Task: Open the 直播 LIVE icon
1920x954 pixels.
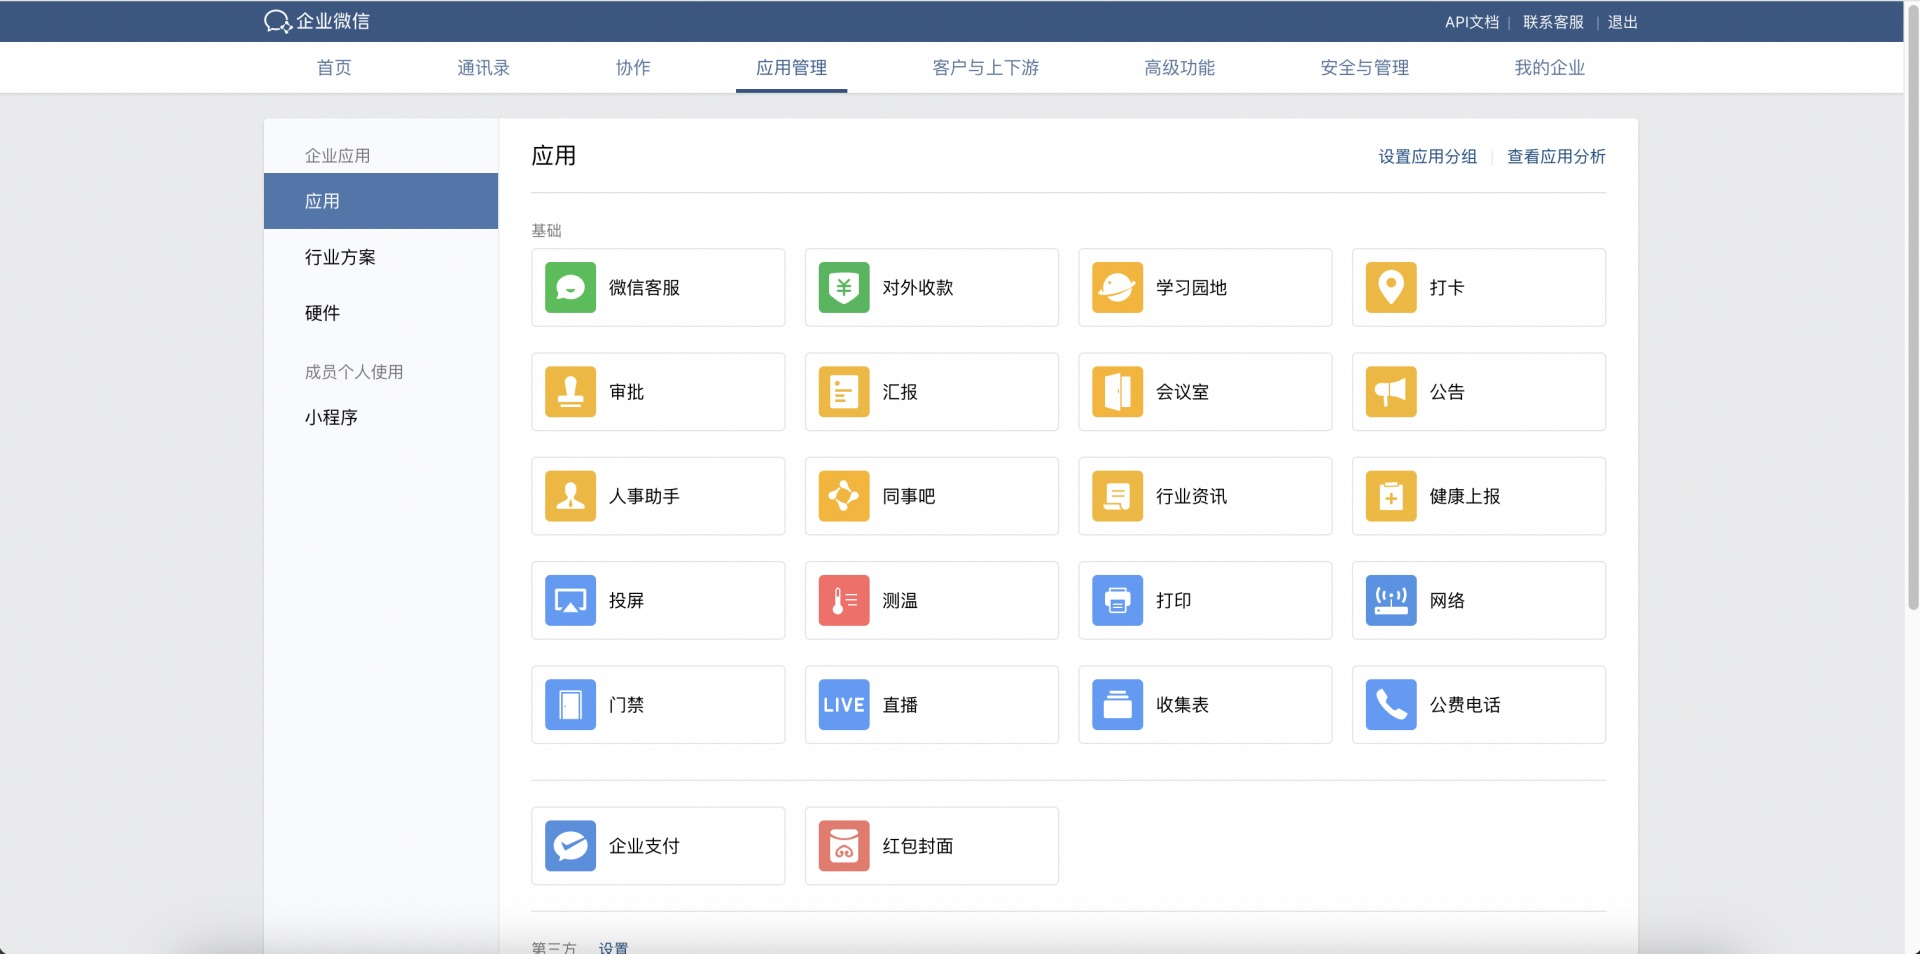Action: point(844,705)
